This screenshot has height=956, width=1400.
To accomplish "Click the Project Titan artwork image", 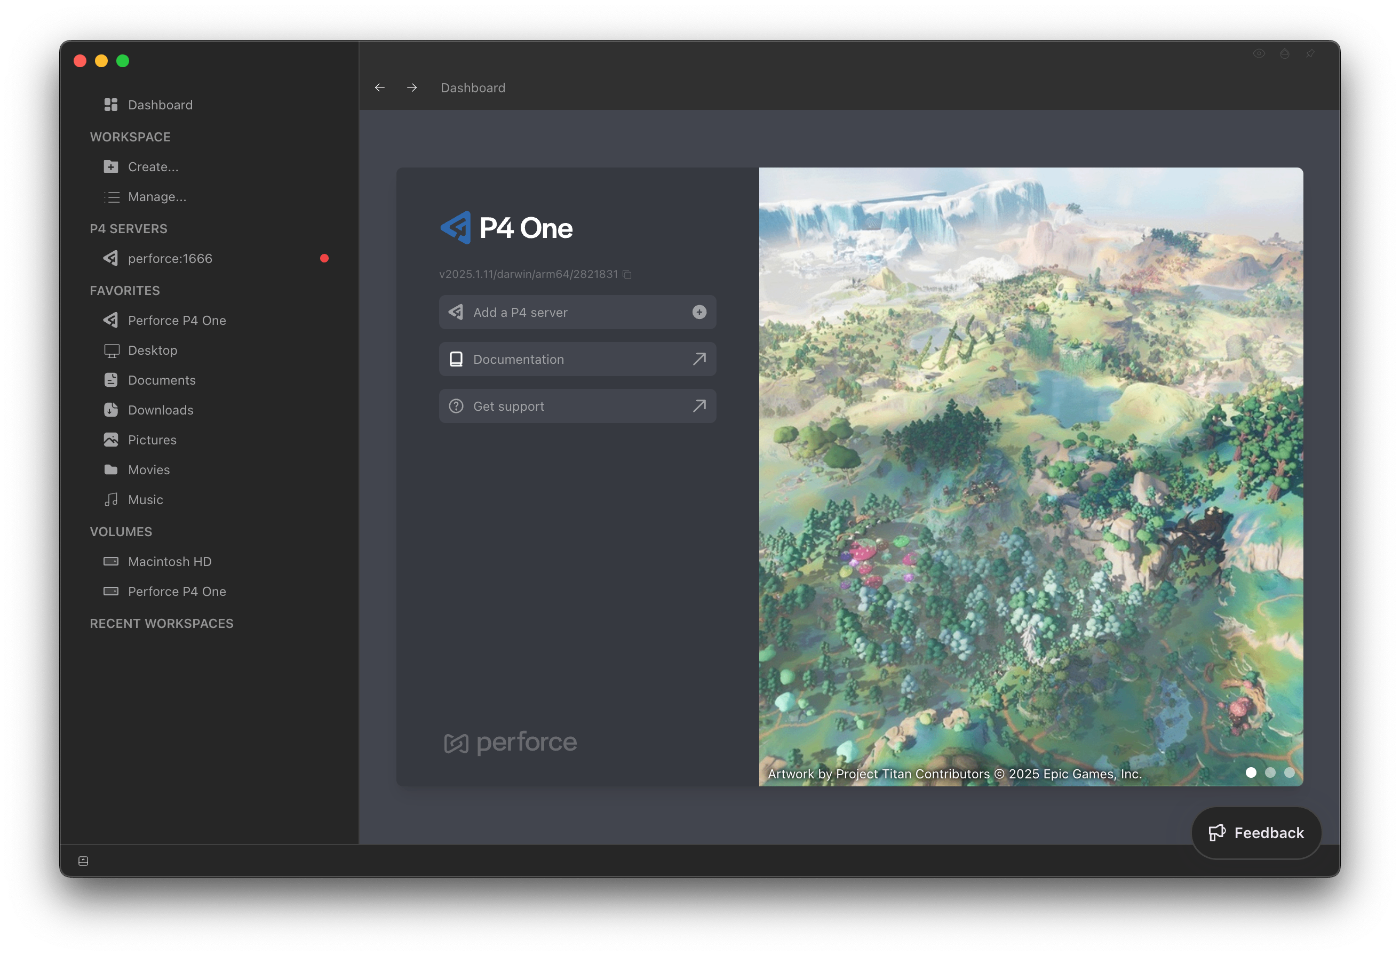I will click(1031, 476).
